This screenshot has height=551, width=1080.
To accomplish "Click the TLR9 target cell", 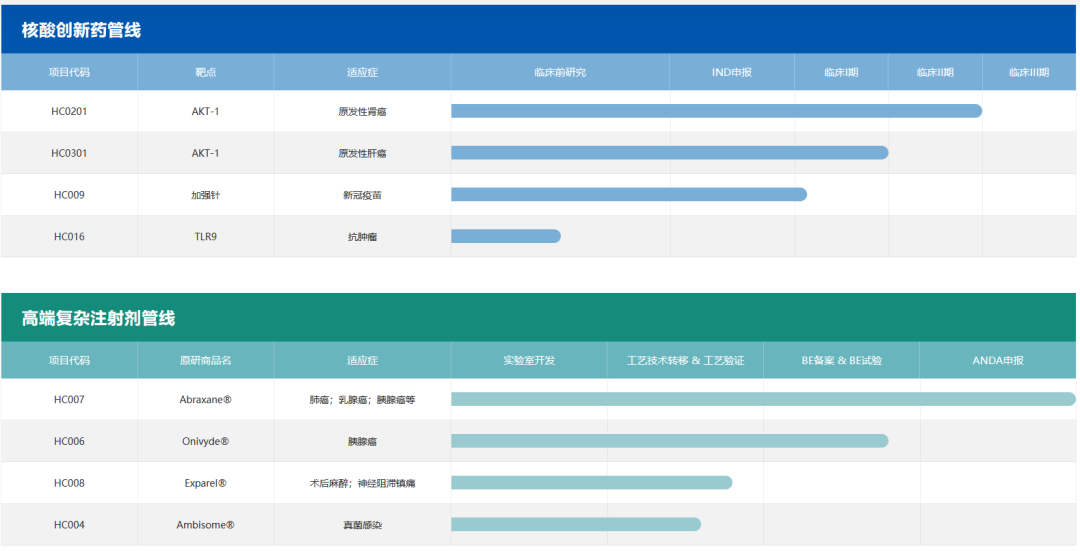I will [205, 236].
